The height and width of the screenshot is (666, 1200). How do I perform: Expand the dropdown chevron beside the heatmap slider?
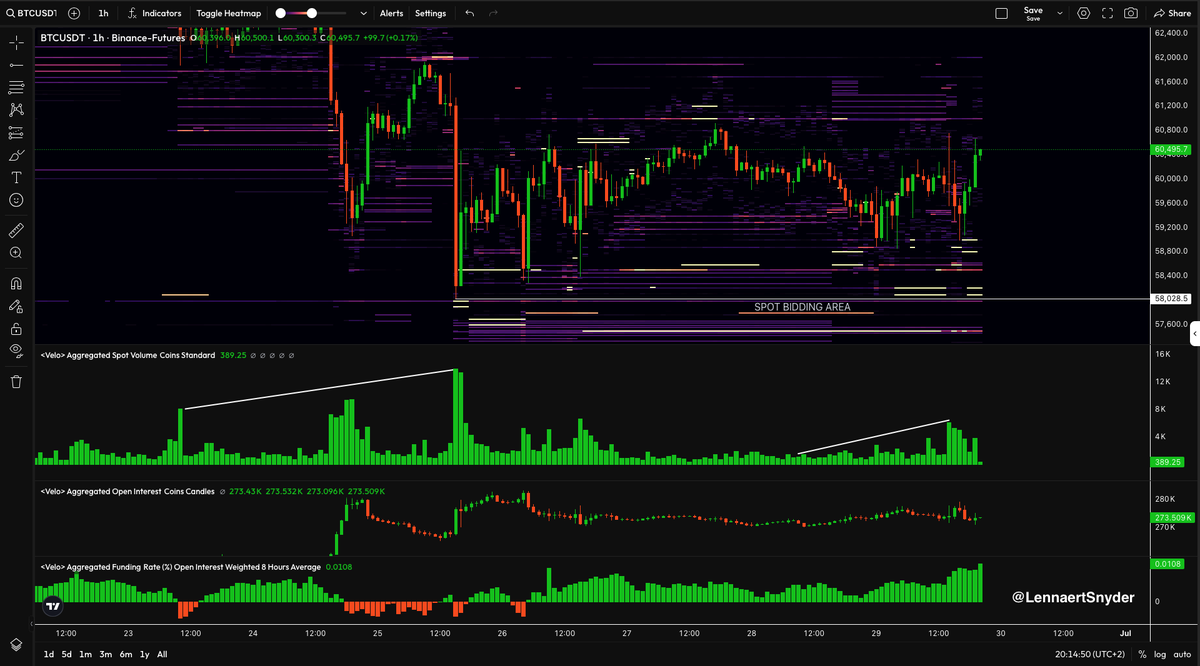point(363,13)
